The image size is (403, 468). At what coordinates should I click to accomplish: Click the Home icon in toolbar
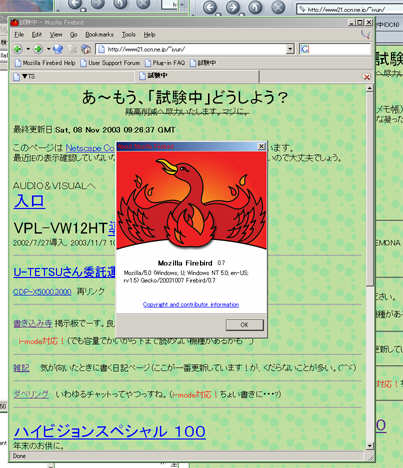pyautogui.click(x=86, y=49)
